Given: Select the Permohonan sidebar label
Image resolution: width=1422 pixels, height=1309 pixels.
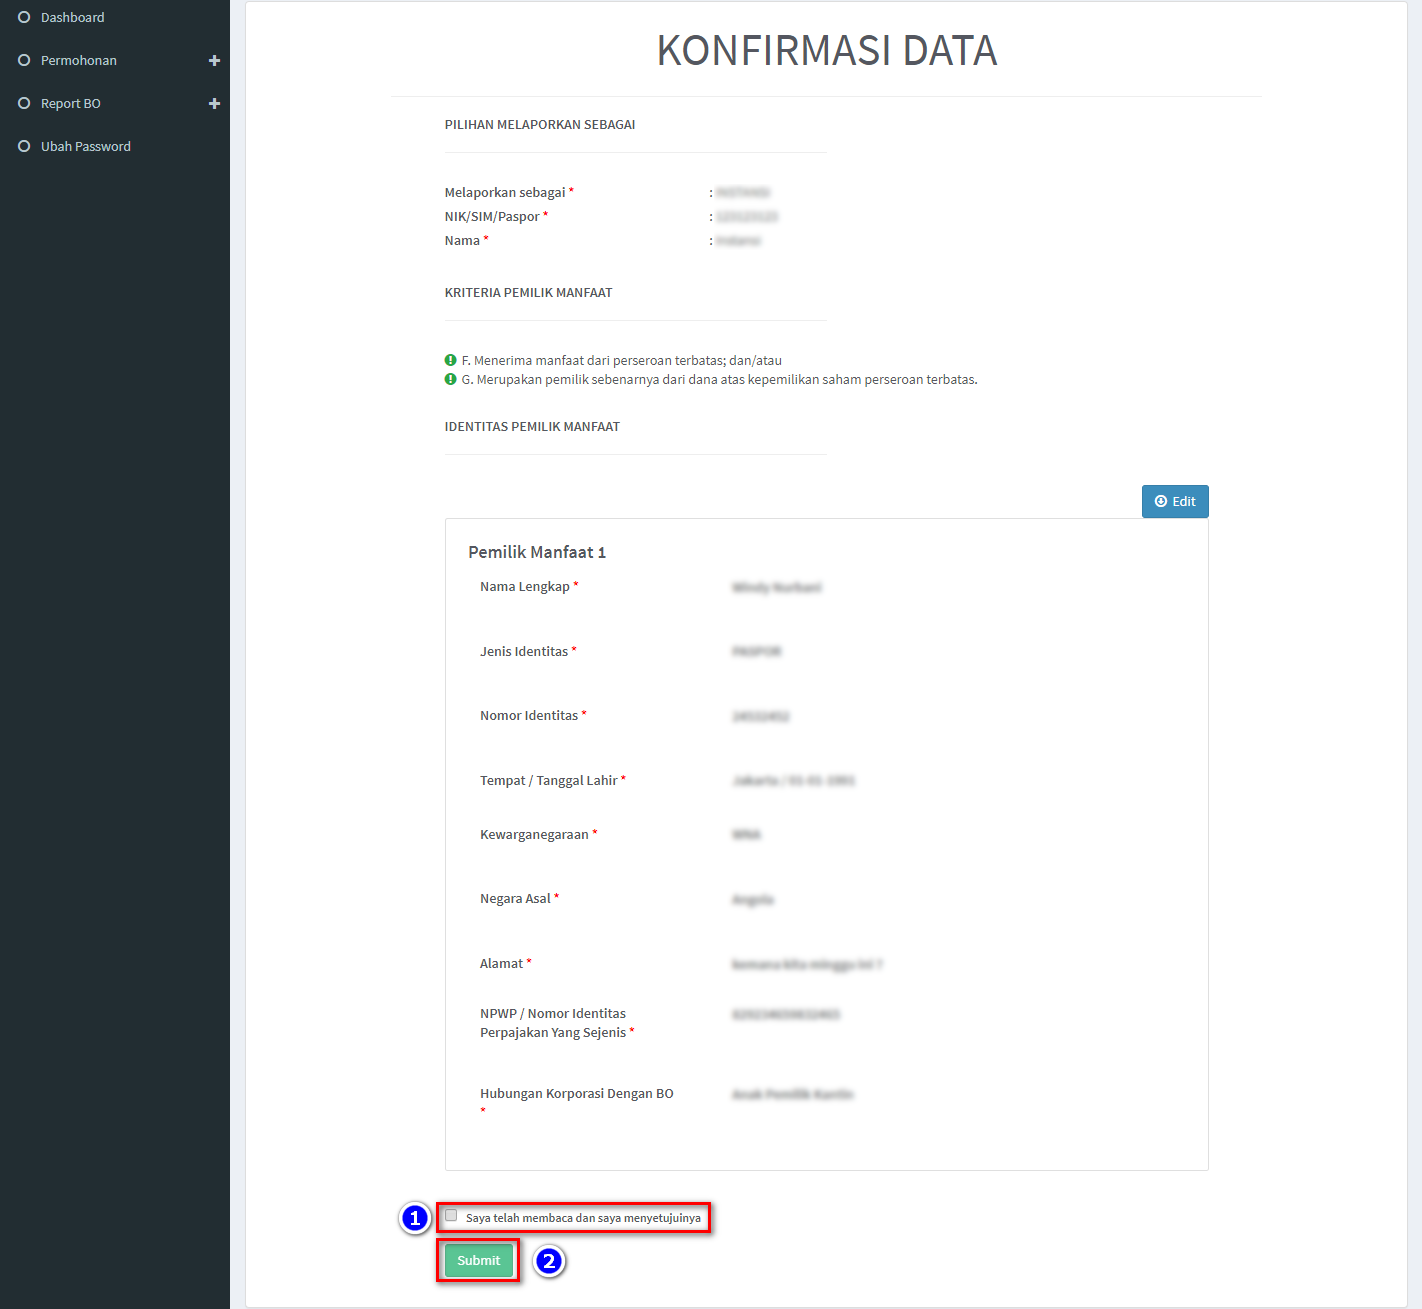Looking at the screenshot, I should coord(78,60).
